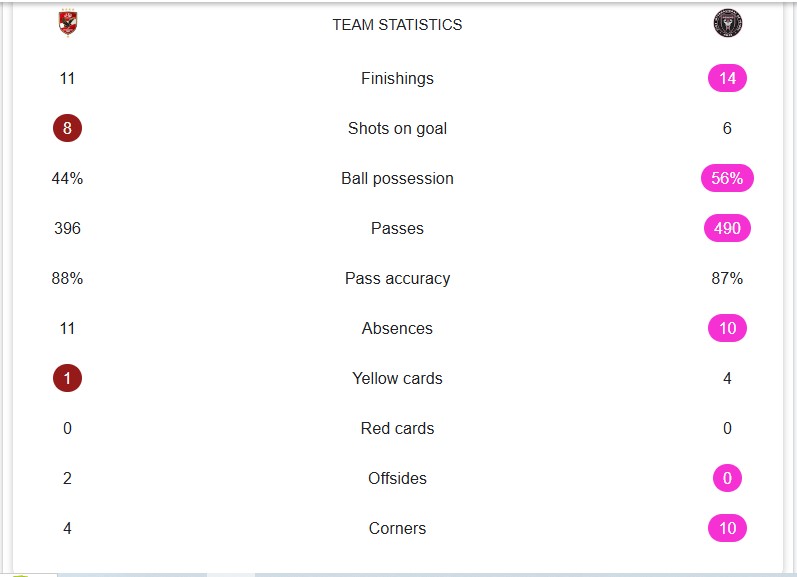Select the pink 56% Ball possession badge
Image resolution: width=797 pixels, height=577 pixels.
(727, 178)
